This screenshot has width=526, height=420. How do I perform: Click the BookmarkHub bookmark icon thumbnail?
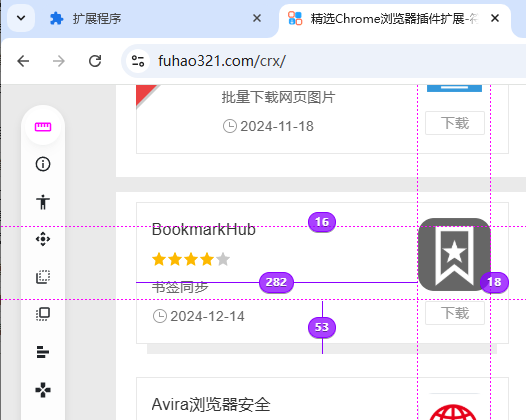[454, 254]
